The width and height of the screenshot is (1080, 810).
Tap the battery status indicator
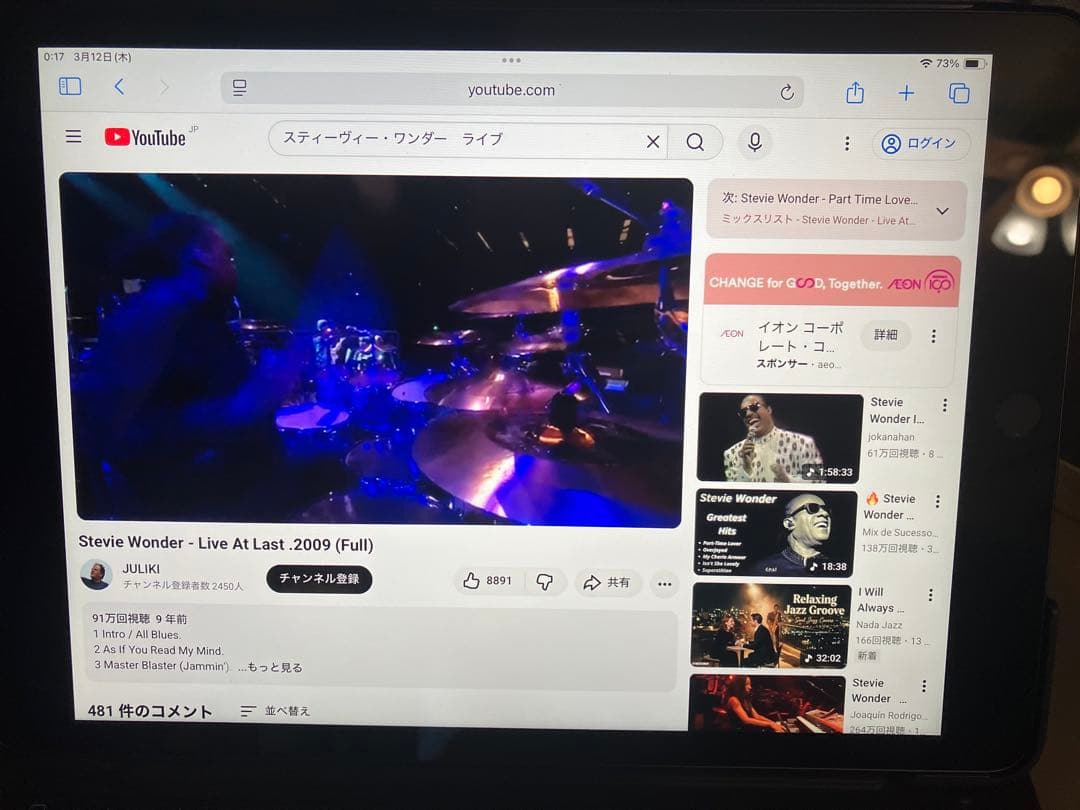(x=974, y=63)
